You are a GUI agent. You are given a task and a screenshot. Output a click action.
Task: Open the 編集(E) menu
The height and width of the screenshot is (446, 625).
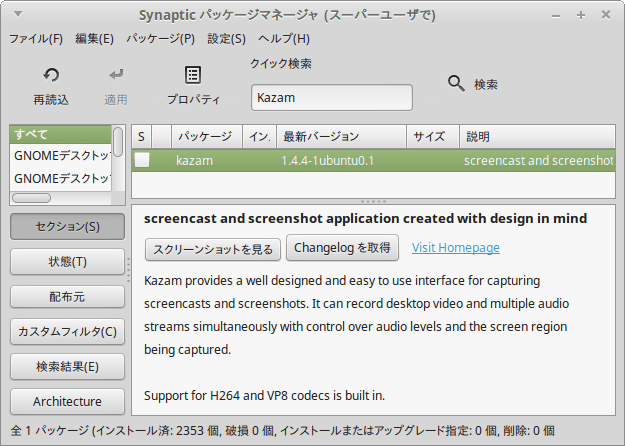click(94, 39)
